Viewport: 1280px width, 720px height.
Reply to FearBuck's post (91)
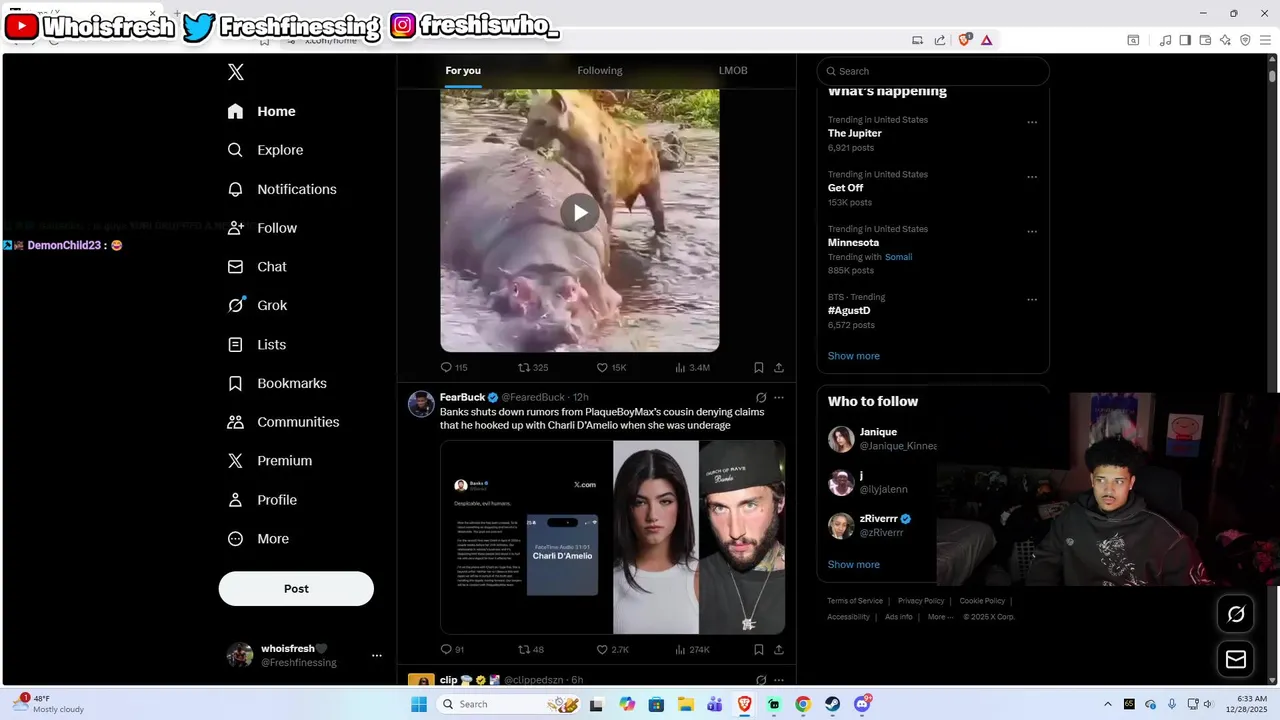(x=453, y=649)
